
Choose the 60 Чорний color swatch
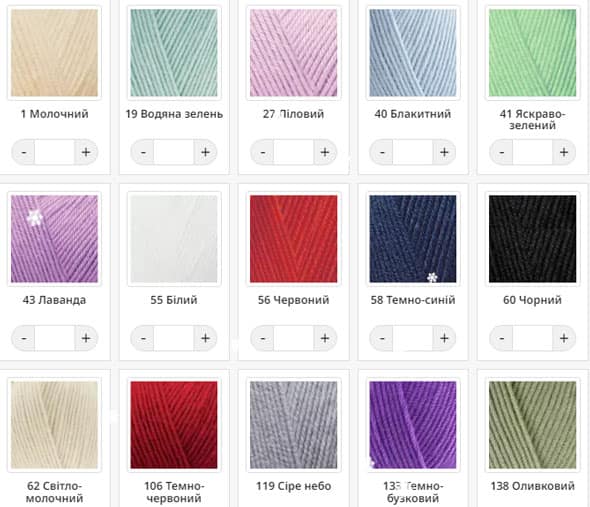click(x=532, y=239)
